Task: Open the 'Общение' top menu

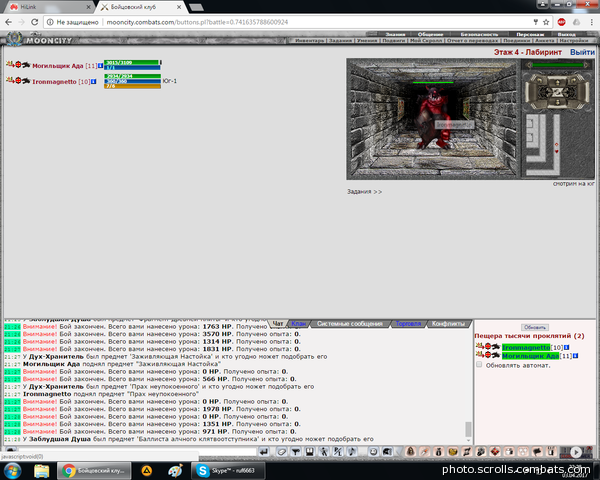Action: (x=430, y=34)
